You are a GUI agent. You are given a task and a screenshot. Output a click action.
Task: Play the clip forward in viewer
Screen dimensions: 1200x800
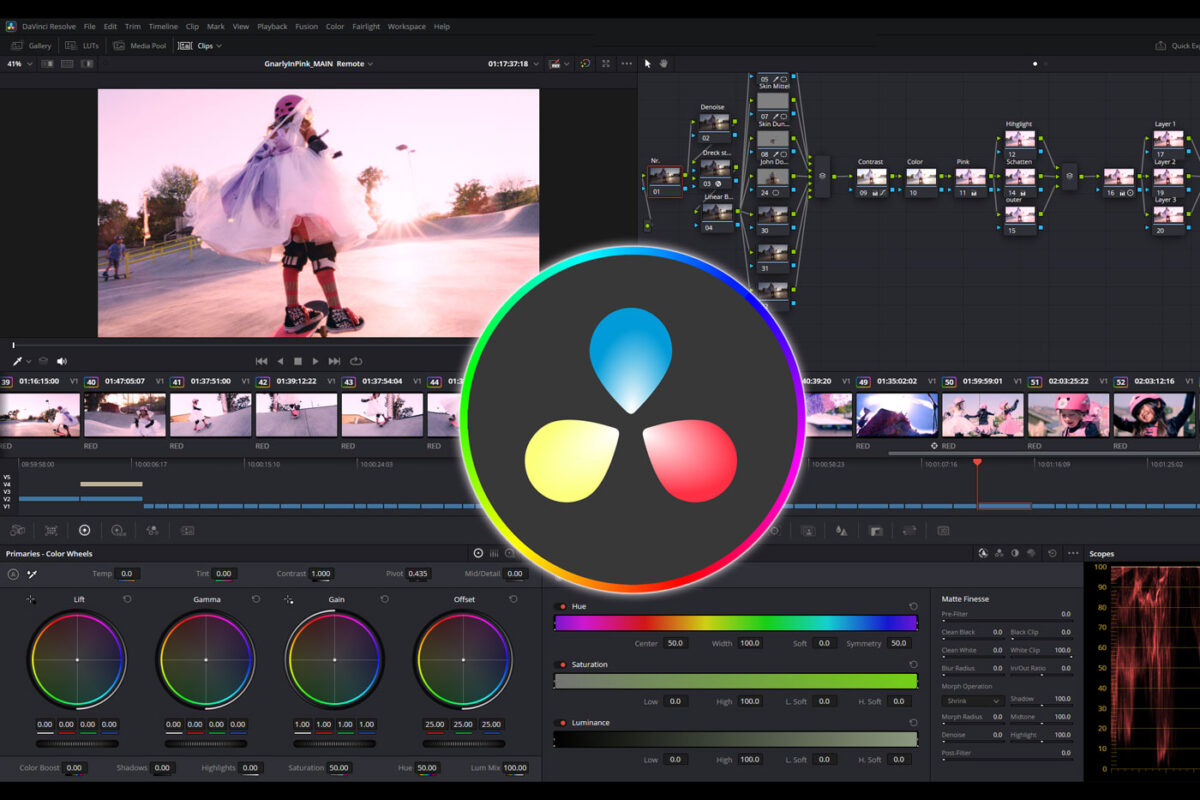[316, 361]
